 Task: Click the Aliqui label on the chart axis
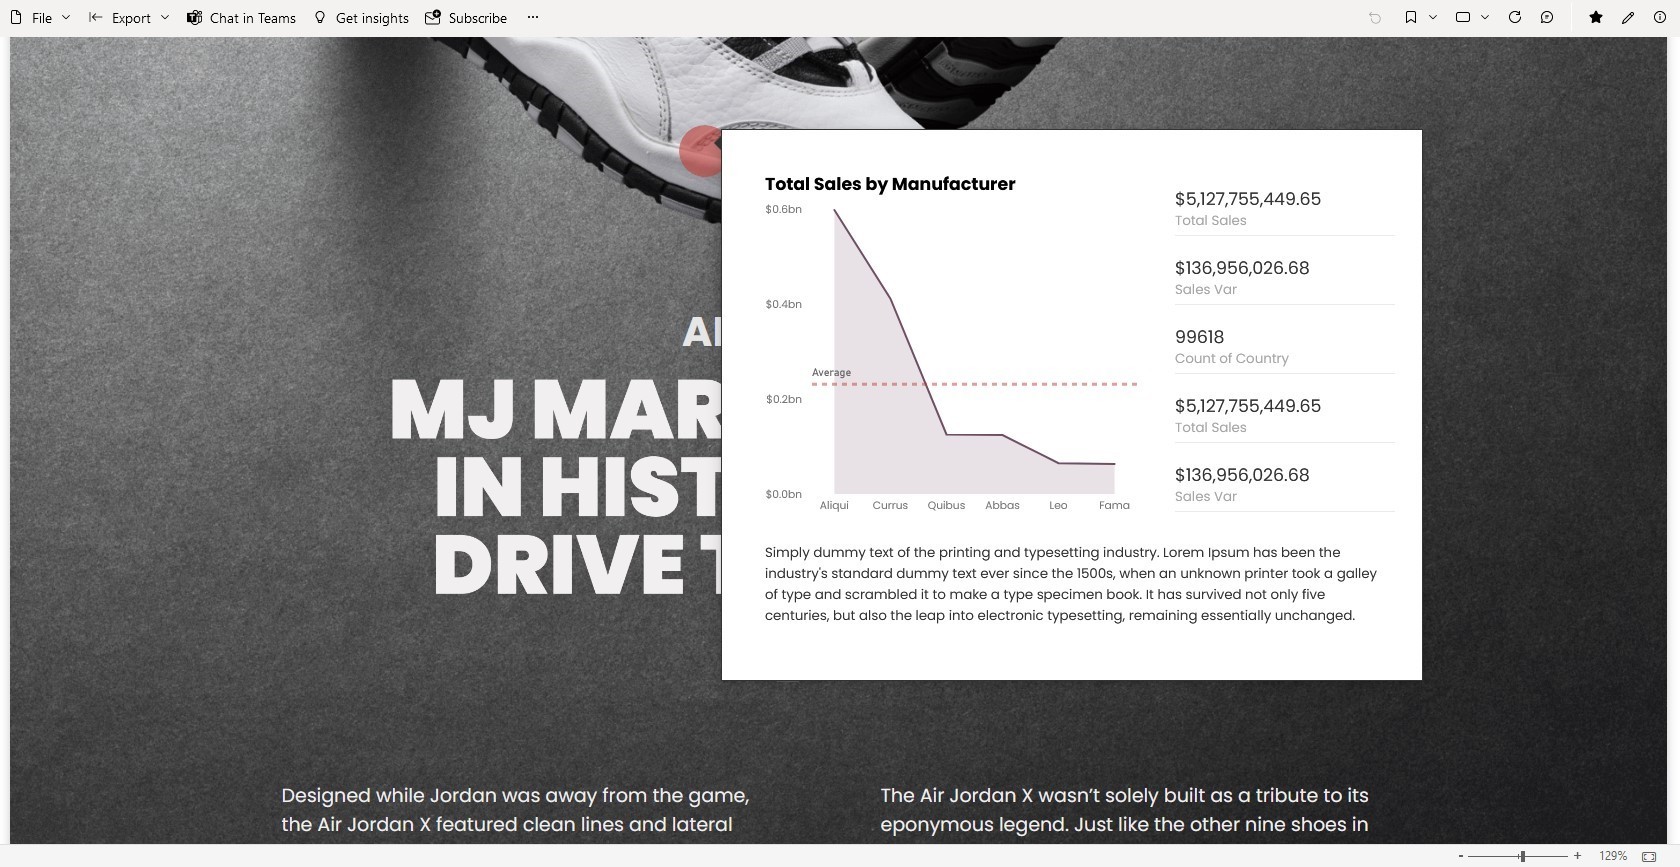coord(834,505)
